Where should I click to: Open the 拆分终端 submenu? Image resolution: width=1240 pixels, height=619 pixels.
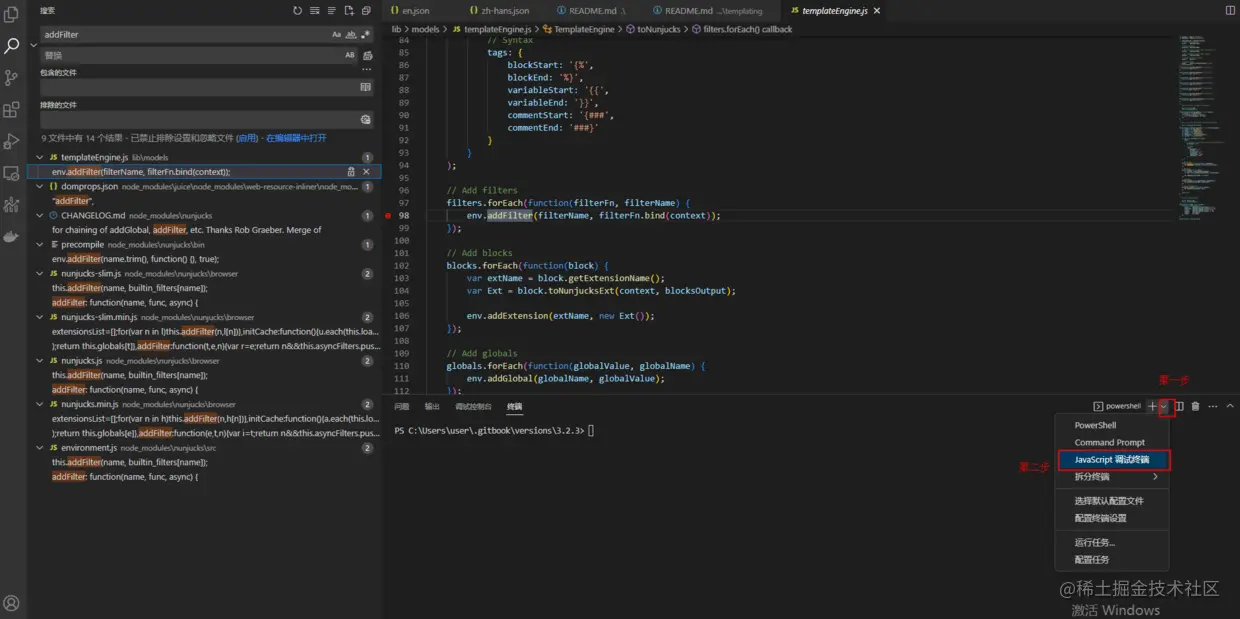tap(1112, 477)
